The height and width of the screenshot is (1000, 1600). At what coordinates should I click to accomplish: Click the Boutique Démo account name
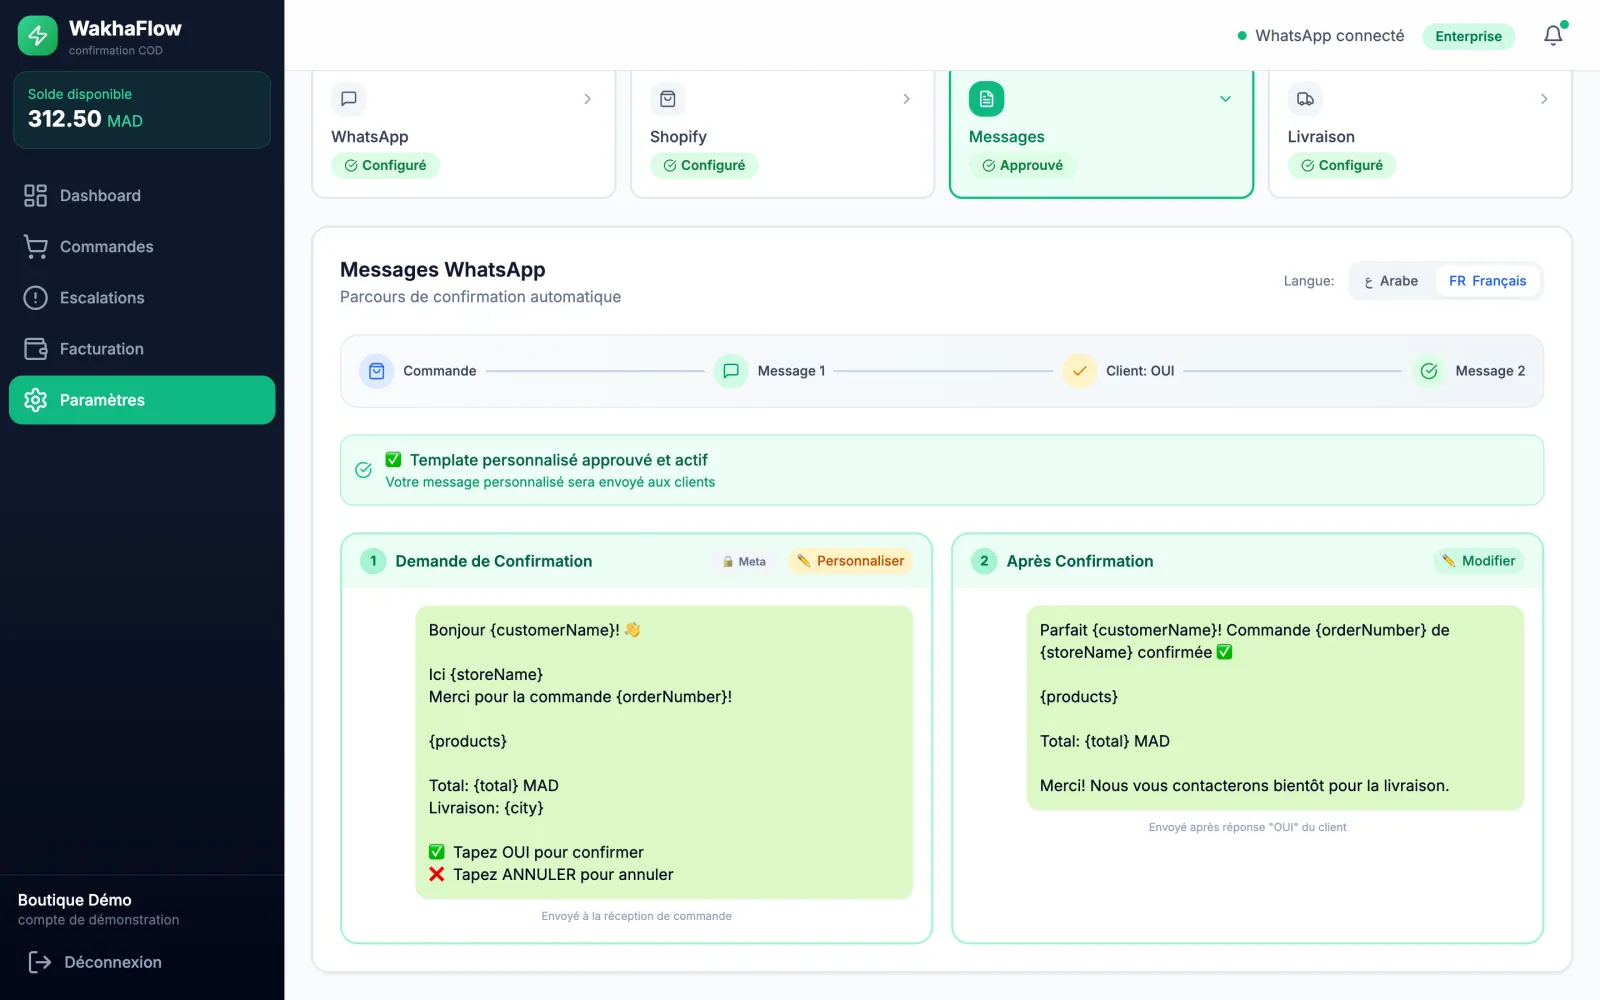(75, 900)
